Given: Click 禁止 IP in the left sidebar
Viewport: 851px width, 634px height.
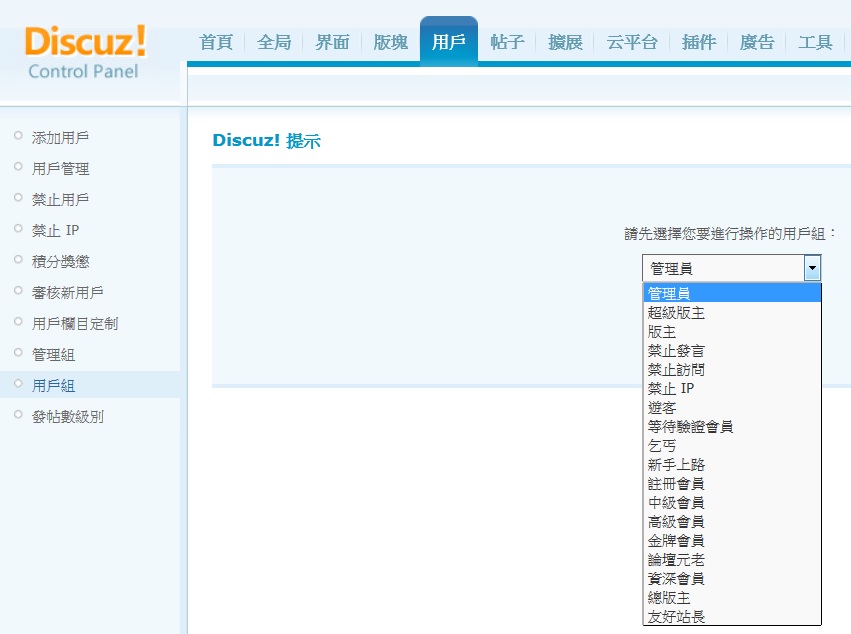Looking at the screenshot, I should pos(55,231).
